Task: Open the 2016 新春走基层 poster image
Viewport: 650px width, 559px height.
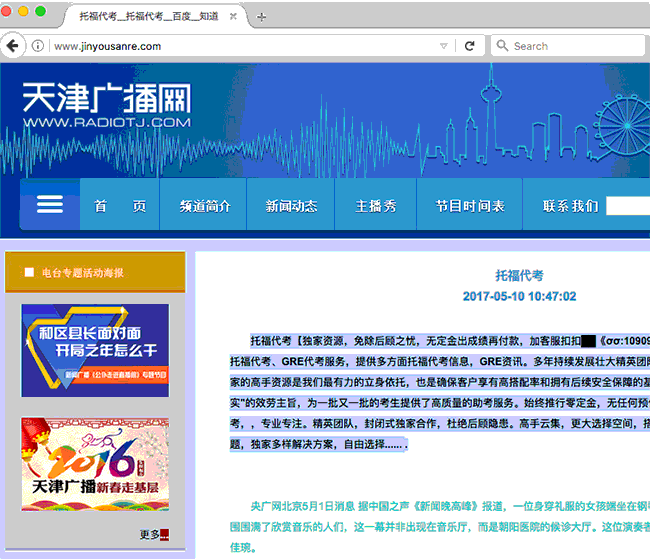Action: 95,463
